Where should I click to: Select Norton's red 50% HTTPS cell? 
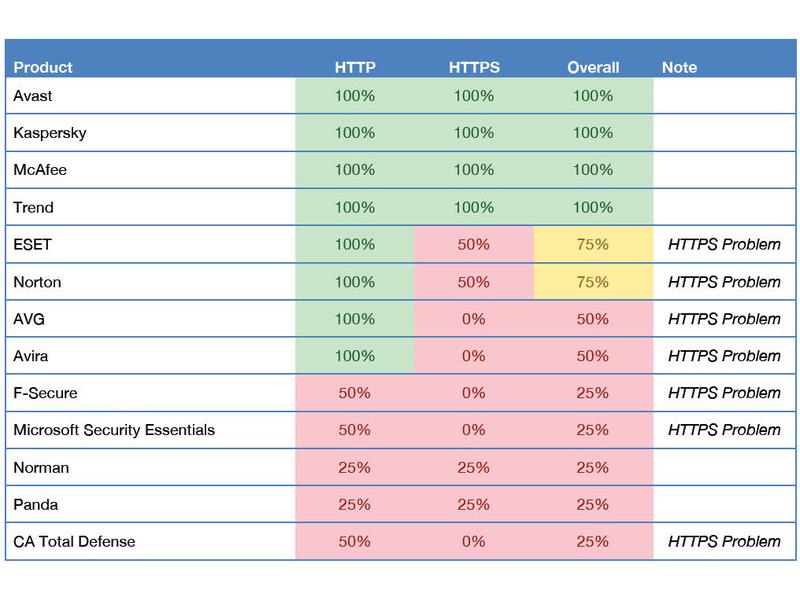[x=474, y=282]
